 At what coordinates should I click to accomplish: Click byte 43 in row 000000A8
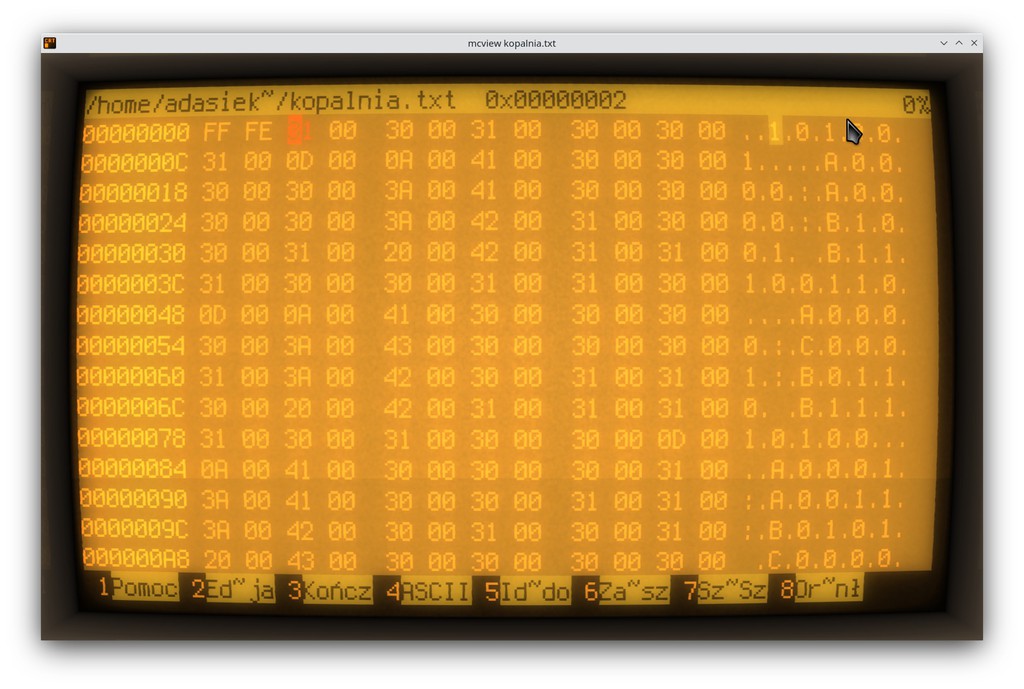[x=300, y=560]
